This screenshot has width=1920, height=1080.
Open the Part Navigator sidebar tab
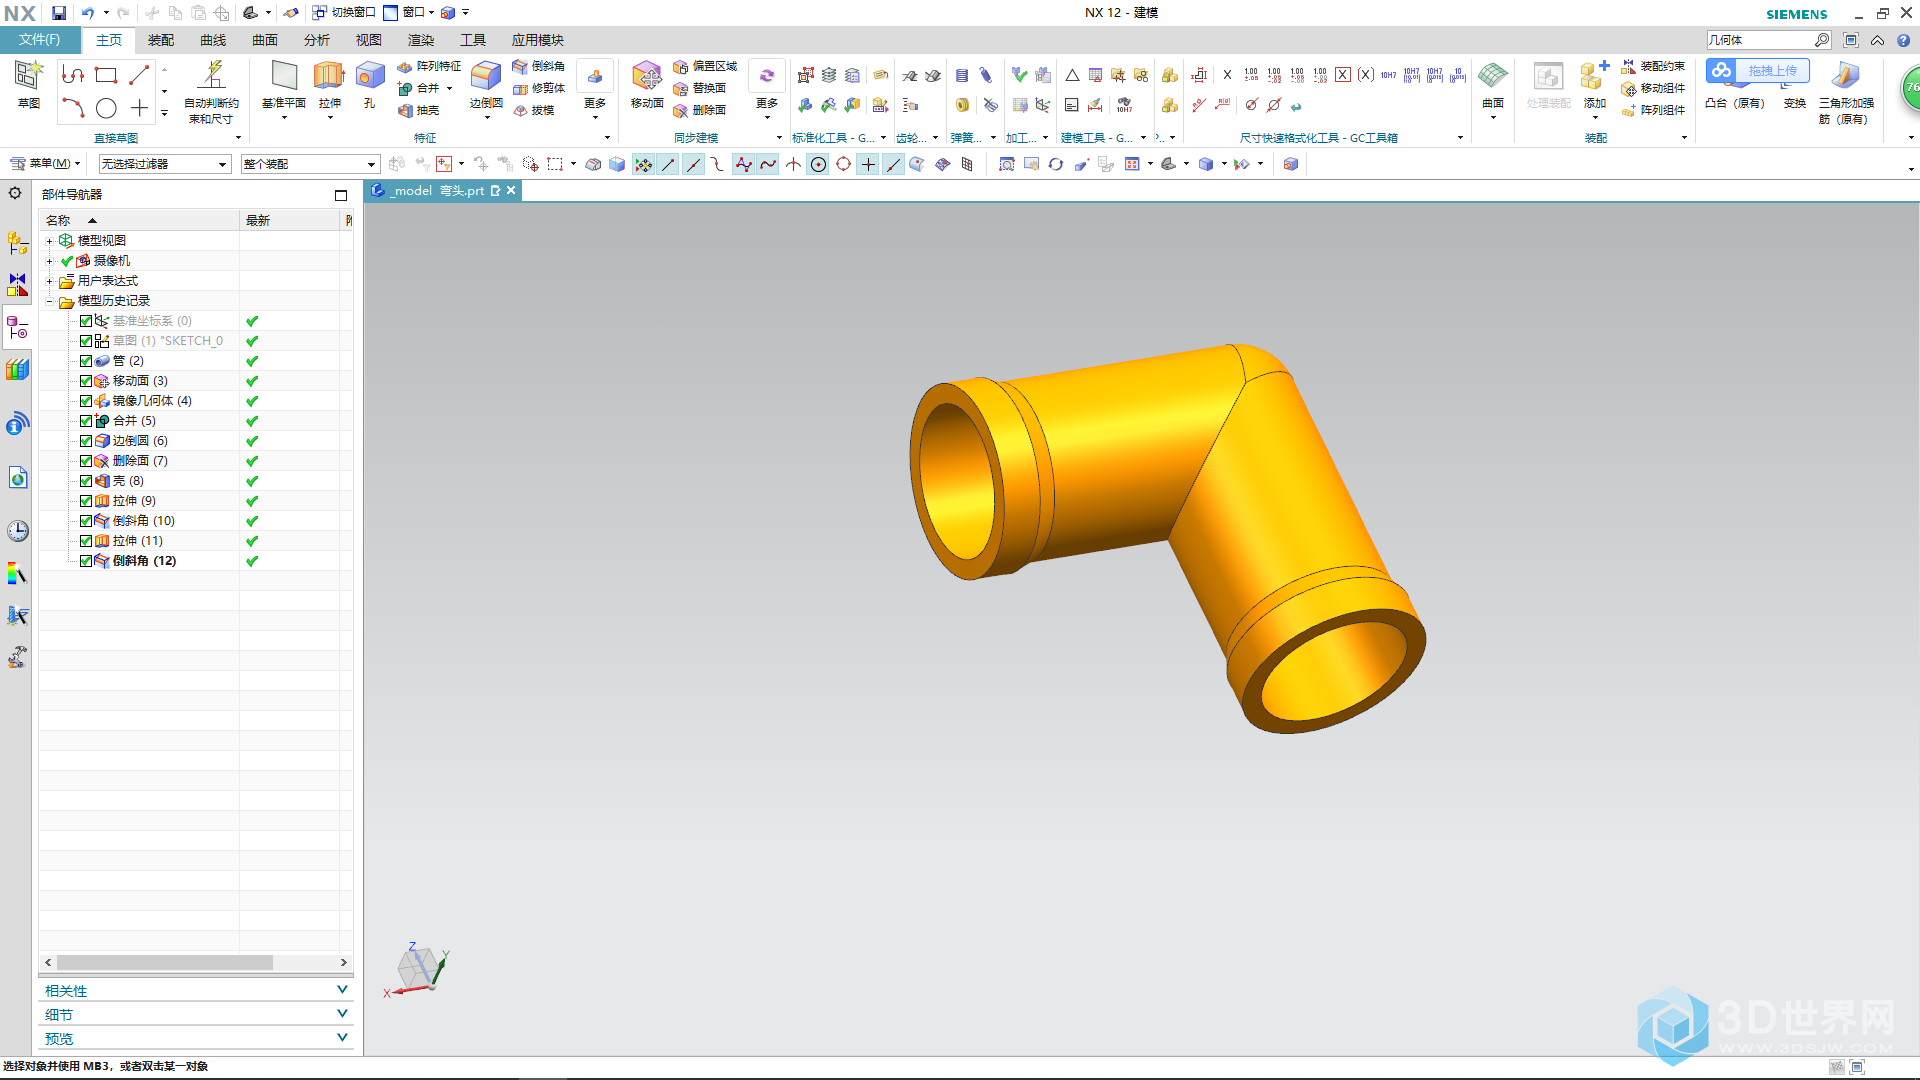tap(17, 327)
